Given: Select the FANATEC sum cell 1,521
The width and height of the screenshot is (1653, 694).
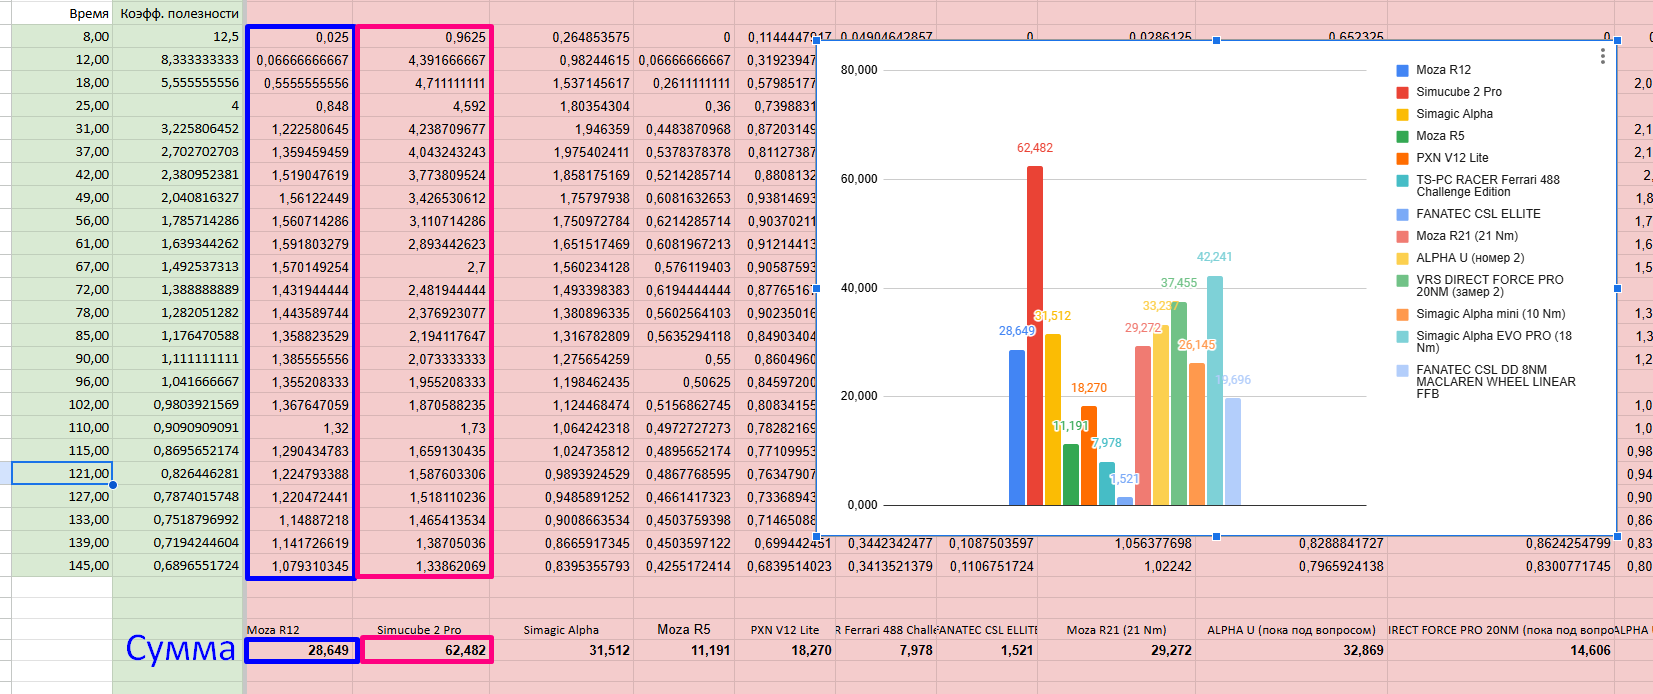Looking at the screenshot, I should pyautogui.click(x=987, y=650).
